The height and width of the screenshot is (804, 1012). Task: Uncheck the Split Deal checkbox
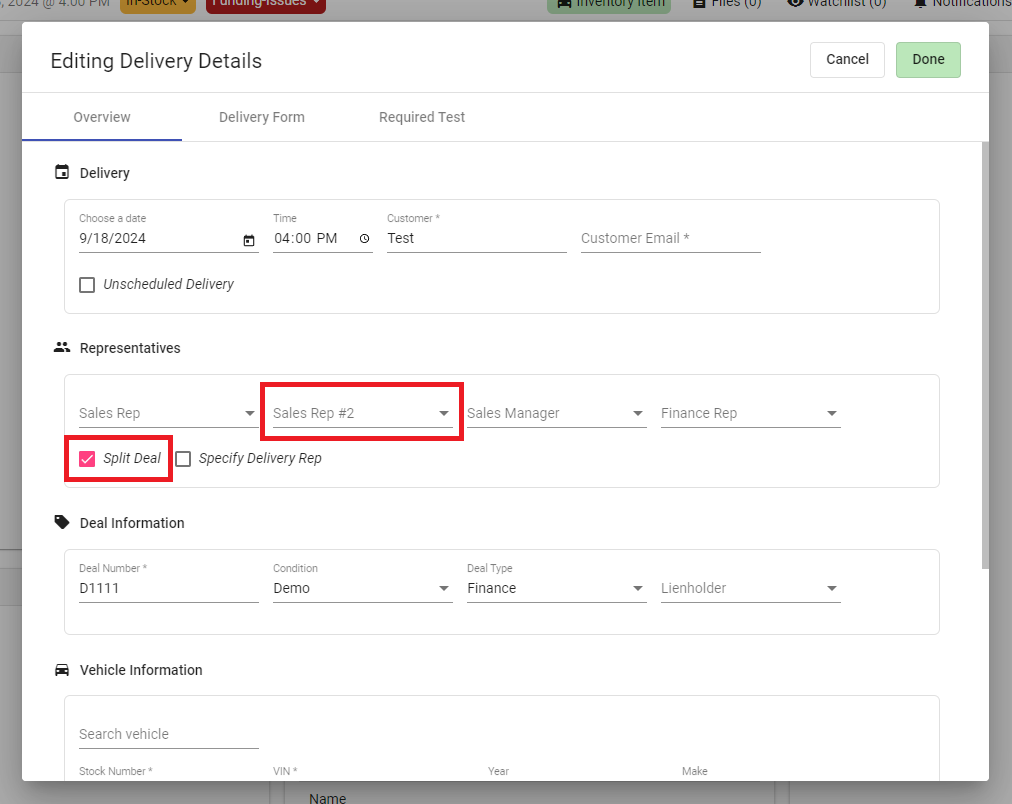[x=85, y=458]
